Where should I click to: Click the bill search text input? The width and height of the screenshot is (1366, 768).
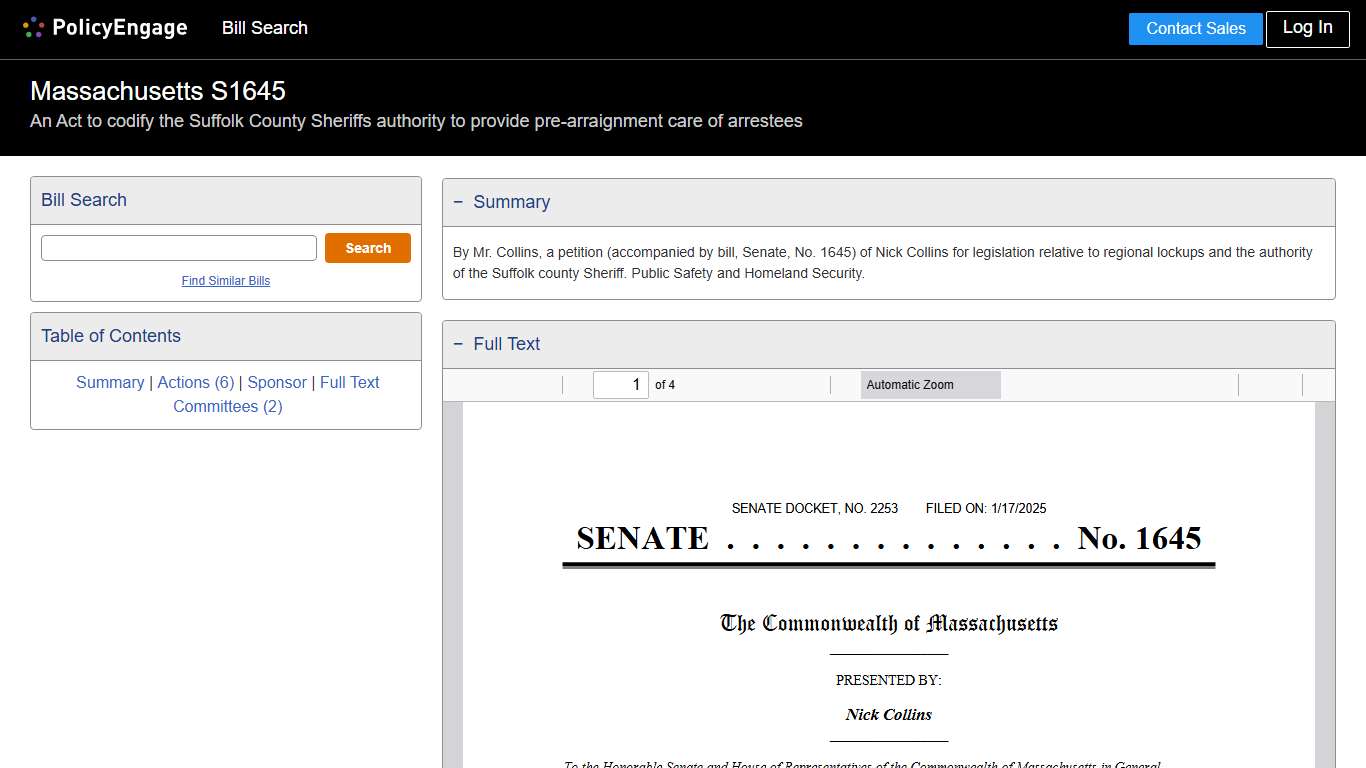(178, 247)
